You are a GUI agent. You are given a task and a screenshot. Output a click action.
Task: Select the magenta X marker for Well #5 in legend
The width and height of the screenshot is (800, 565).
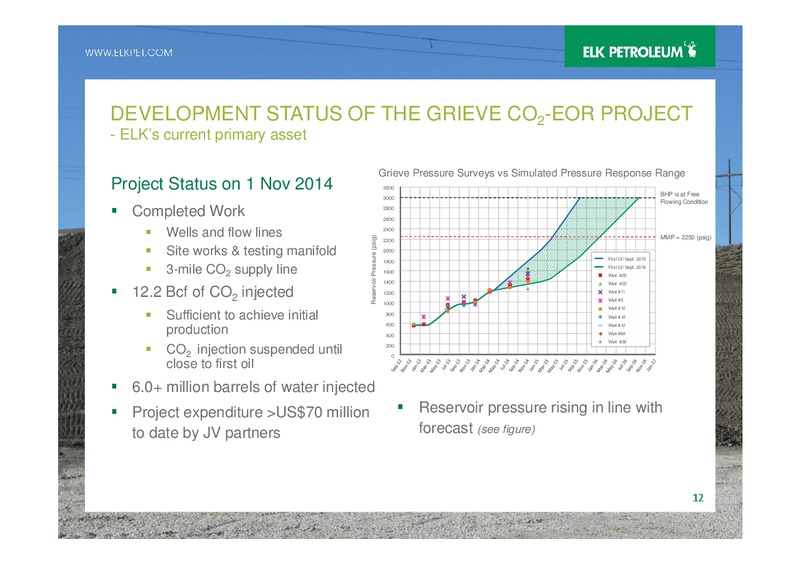[x=600, y=301]
